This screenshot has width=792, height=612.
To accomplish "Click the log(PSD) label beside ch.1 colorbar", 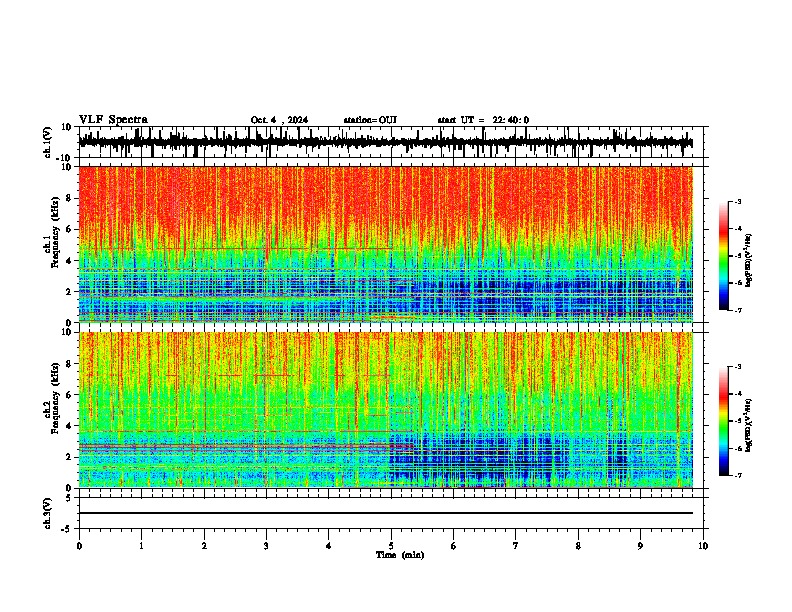I will [749, 260].
